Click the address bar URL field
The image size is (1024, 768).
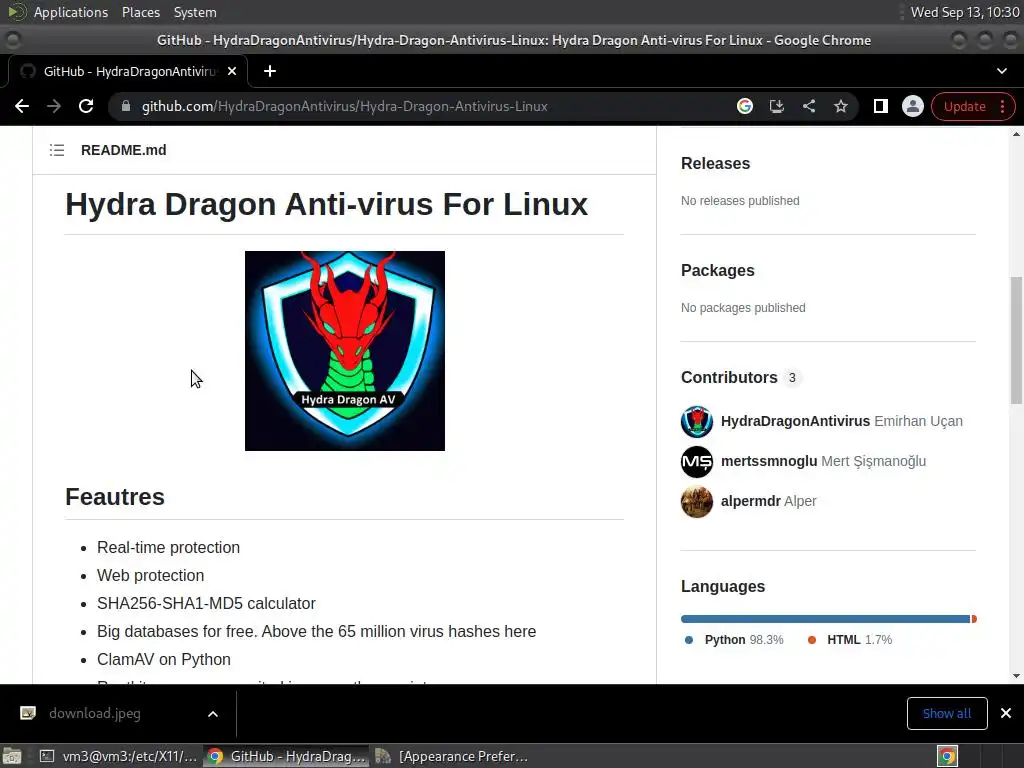418,106
